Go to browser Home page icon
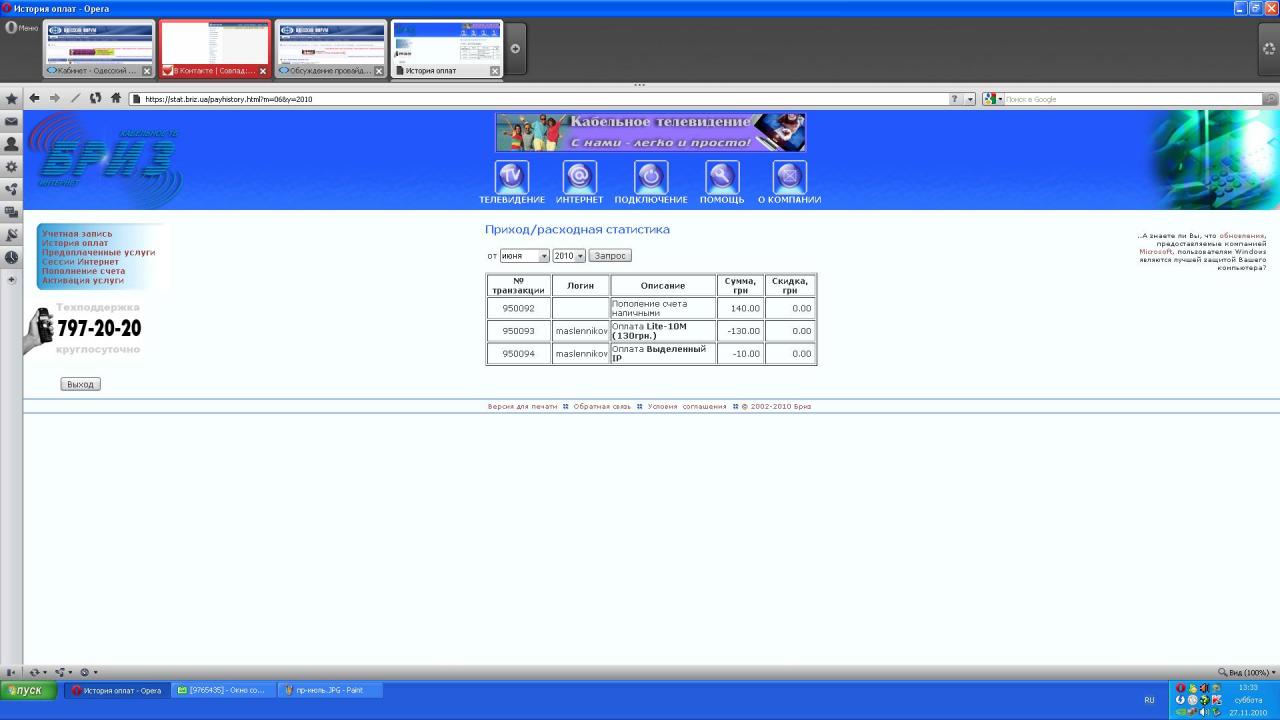Screen dimensions: 1280x720 [x=116, y=99]
